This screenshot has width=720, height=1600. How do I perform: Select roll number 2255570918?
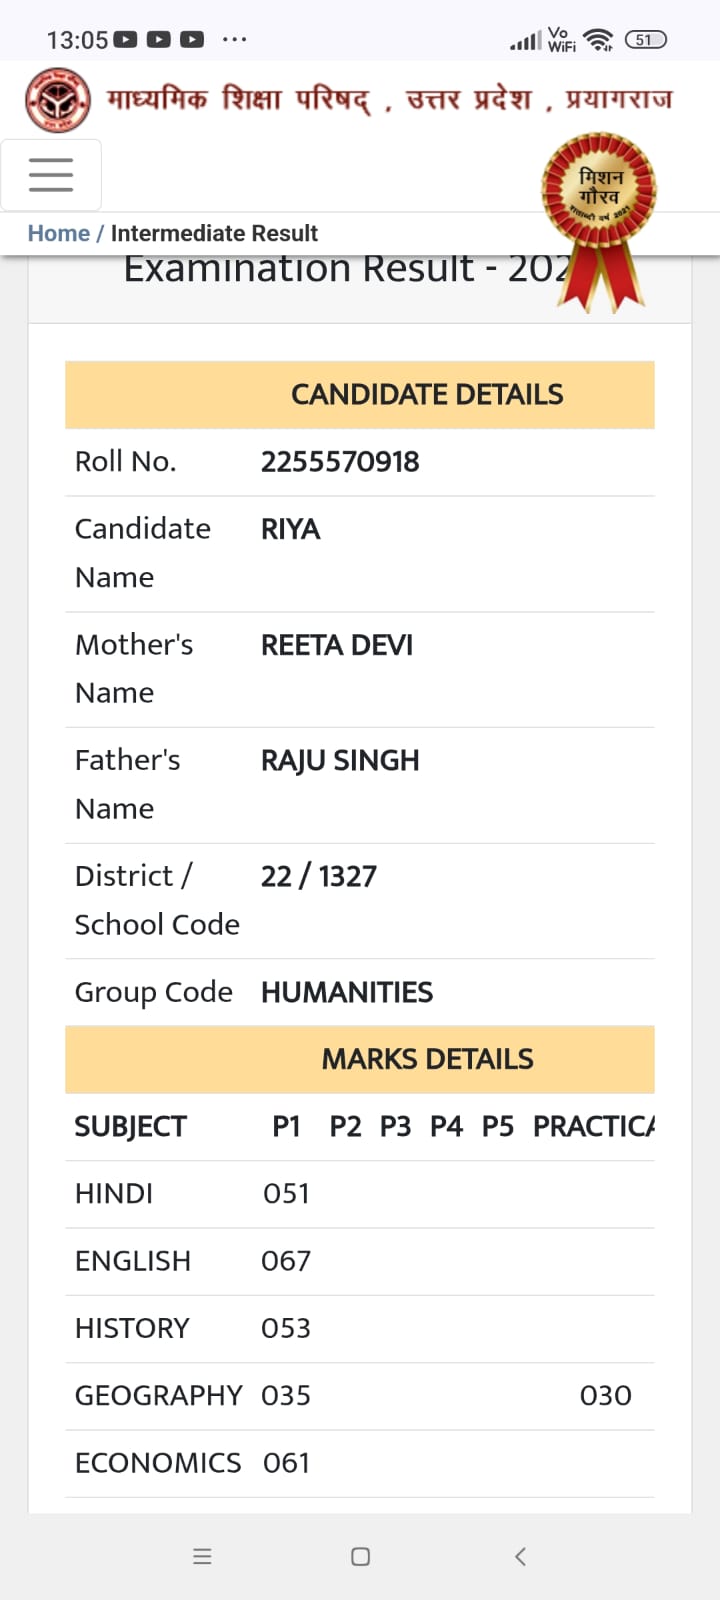point(340,462)
